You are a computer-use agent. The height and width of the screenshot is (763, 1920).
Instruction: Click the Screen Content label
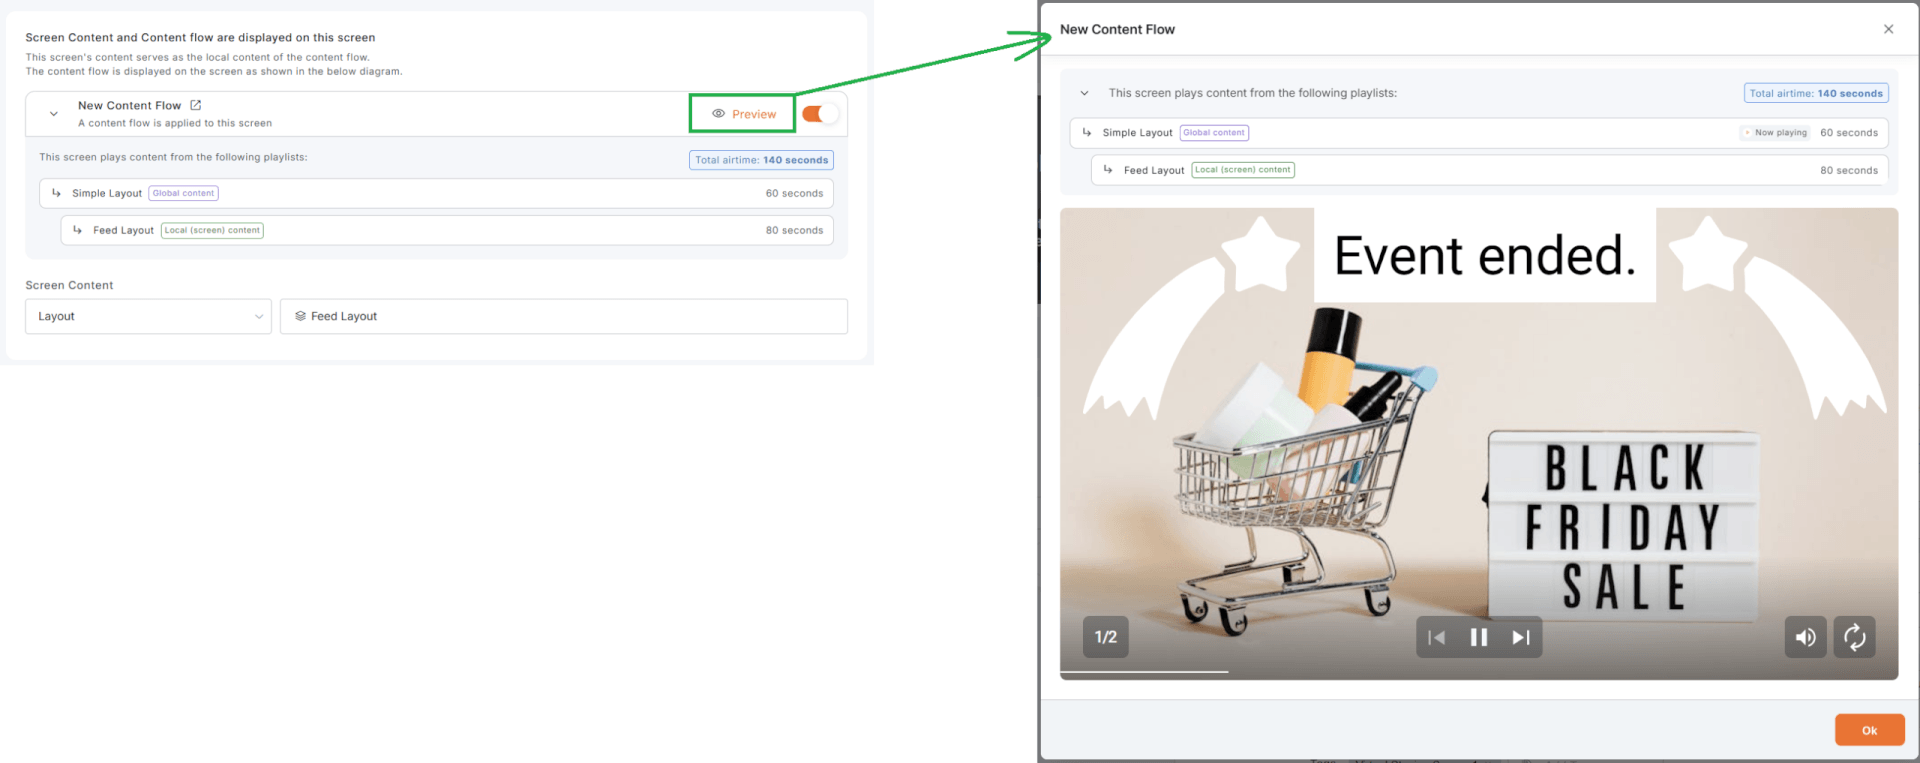pos(69,285)
